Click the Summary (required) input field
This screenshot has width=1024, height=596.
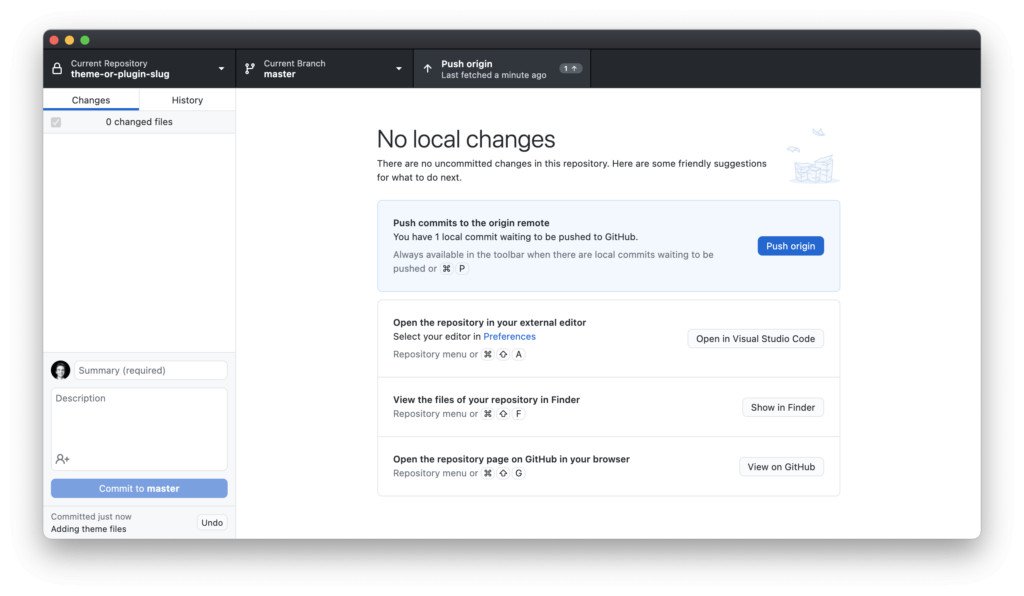coord(150,370)
